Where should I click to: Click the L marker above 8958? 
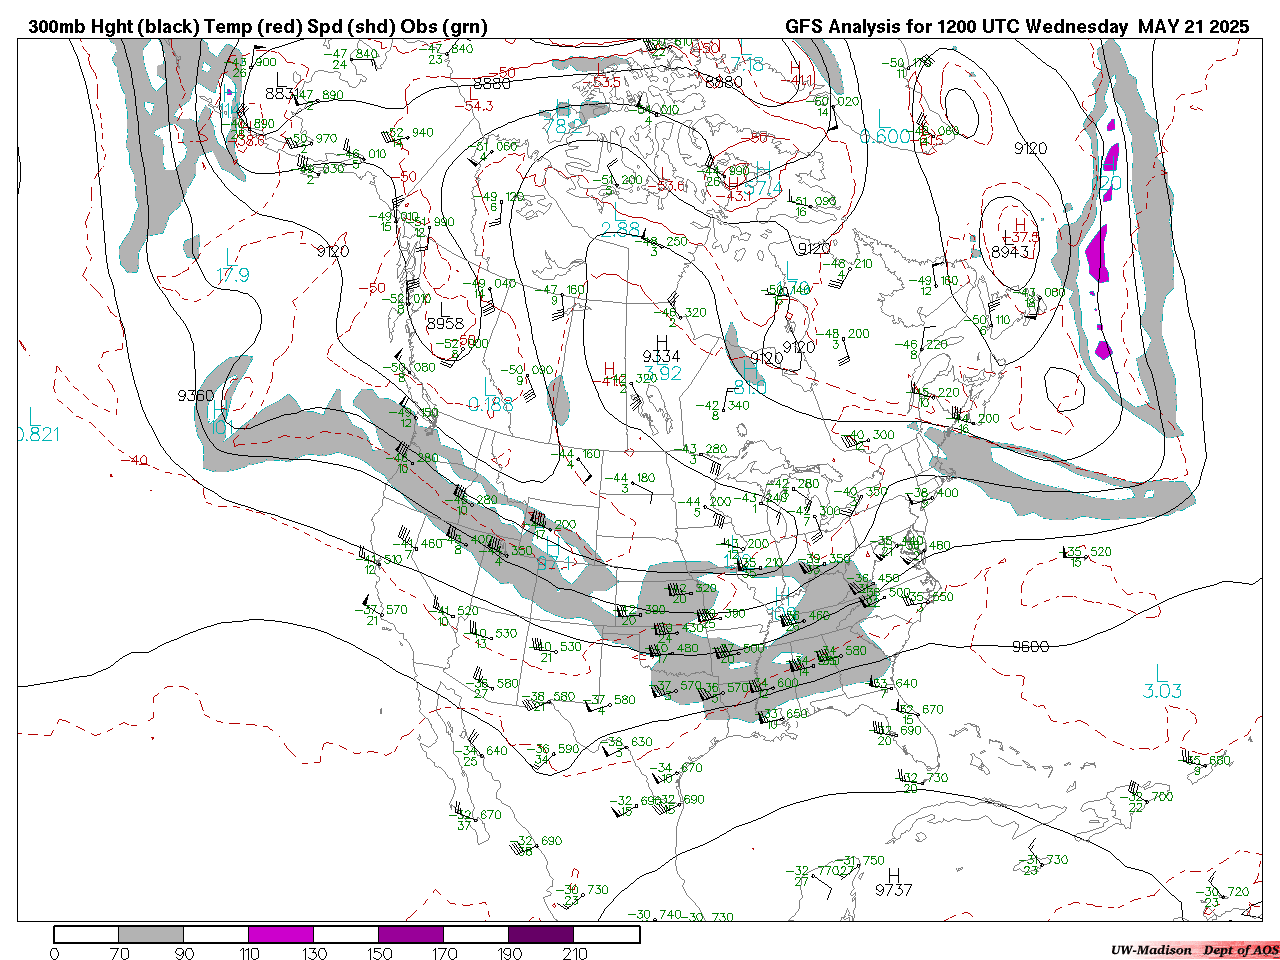point(443,308)
